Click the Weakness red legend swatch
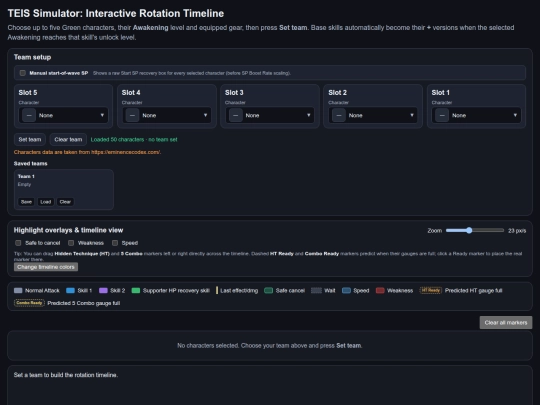Screen dimensions: 540x405 (380, 290)
